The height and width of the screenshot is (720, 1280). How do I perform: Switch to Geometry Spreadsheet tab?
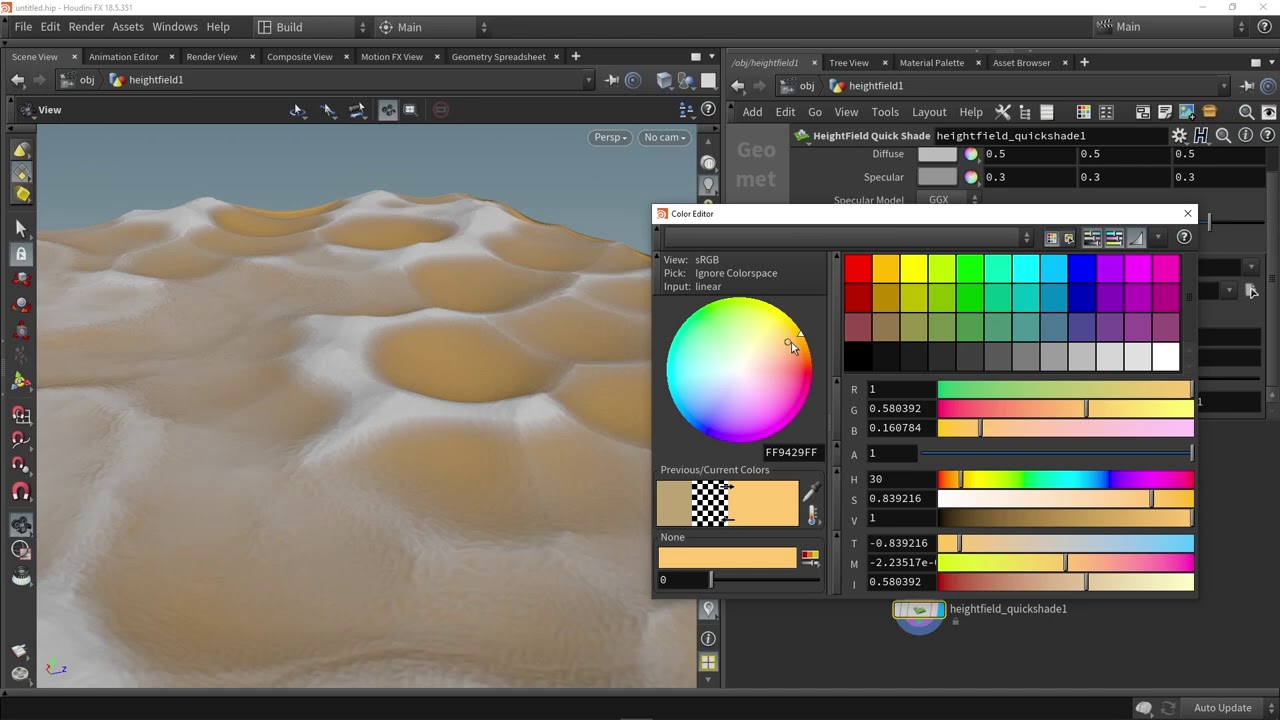[498, 57]
